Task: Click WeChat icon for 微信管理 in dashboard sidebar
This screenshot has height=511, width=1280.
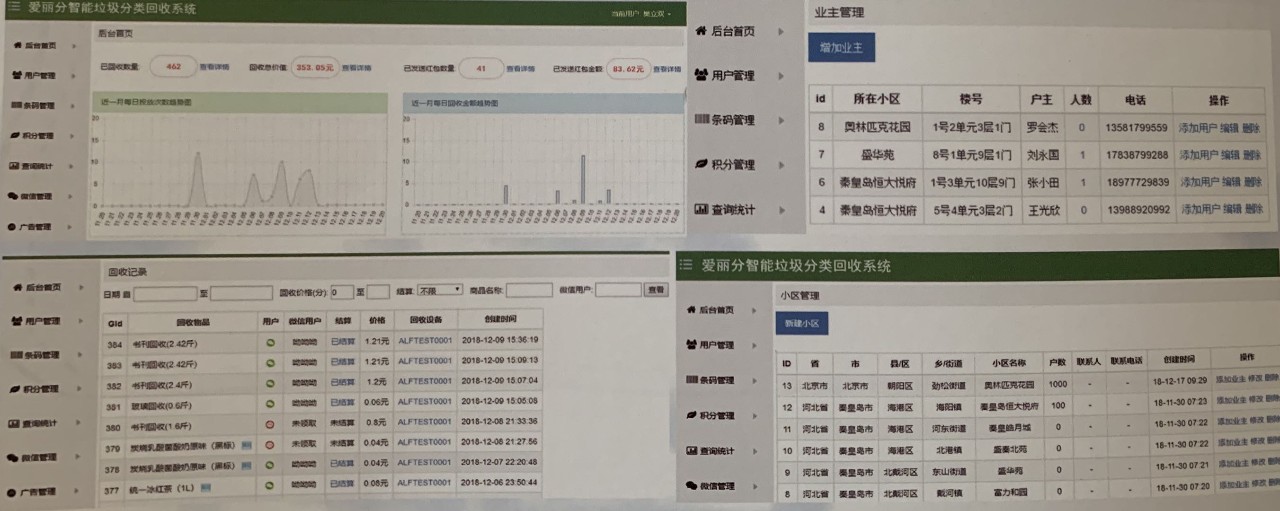Action: 13,196
